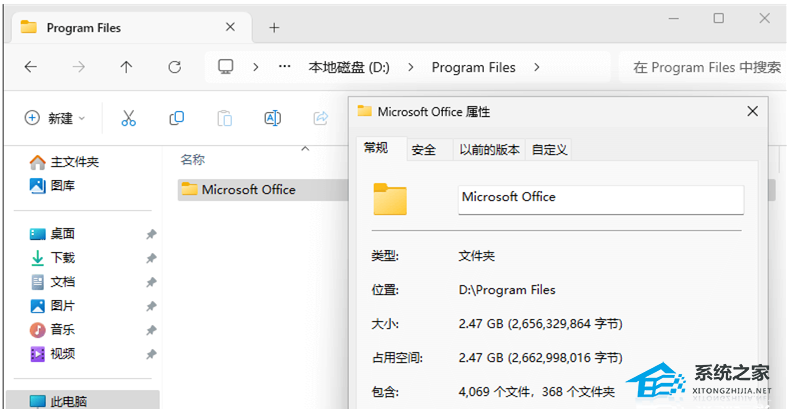Click the pin icon next to 音乐

(x=151, y=330)
